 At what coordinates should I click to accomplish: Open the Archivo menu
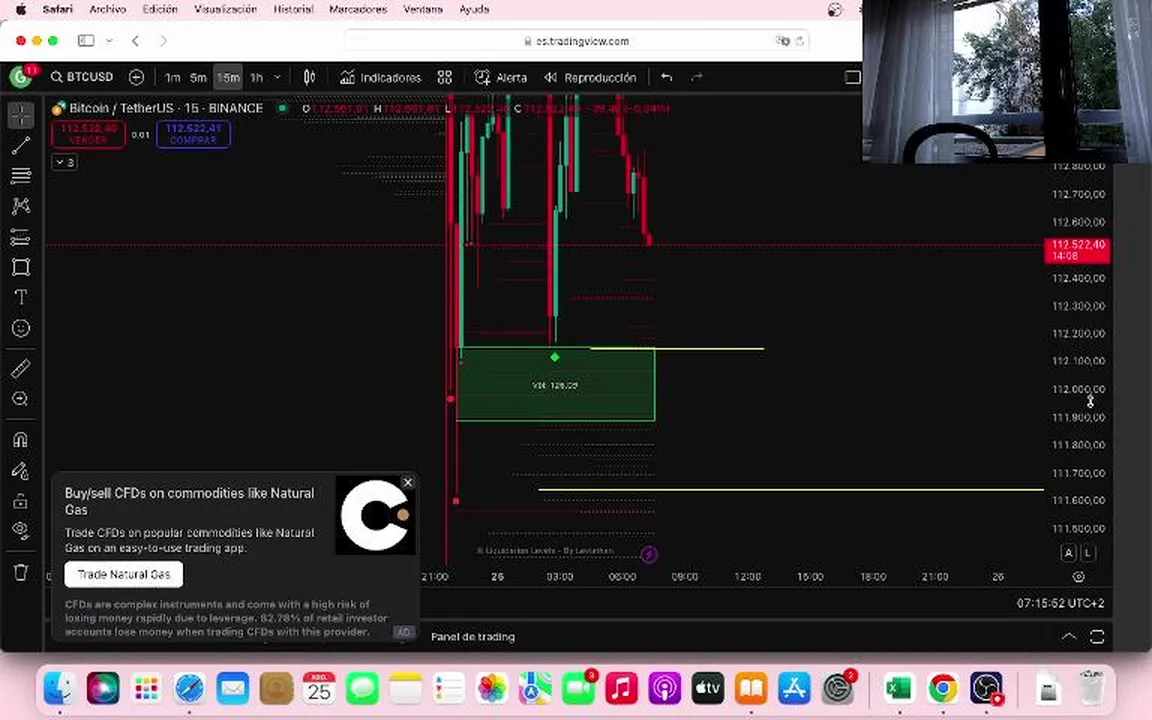(108, 10)
